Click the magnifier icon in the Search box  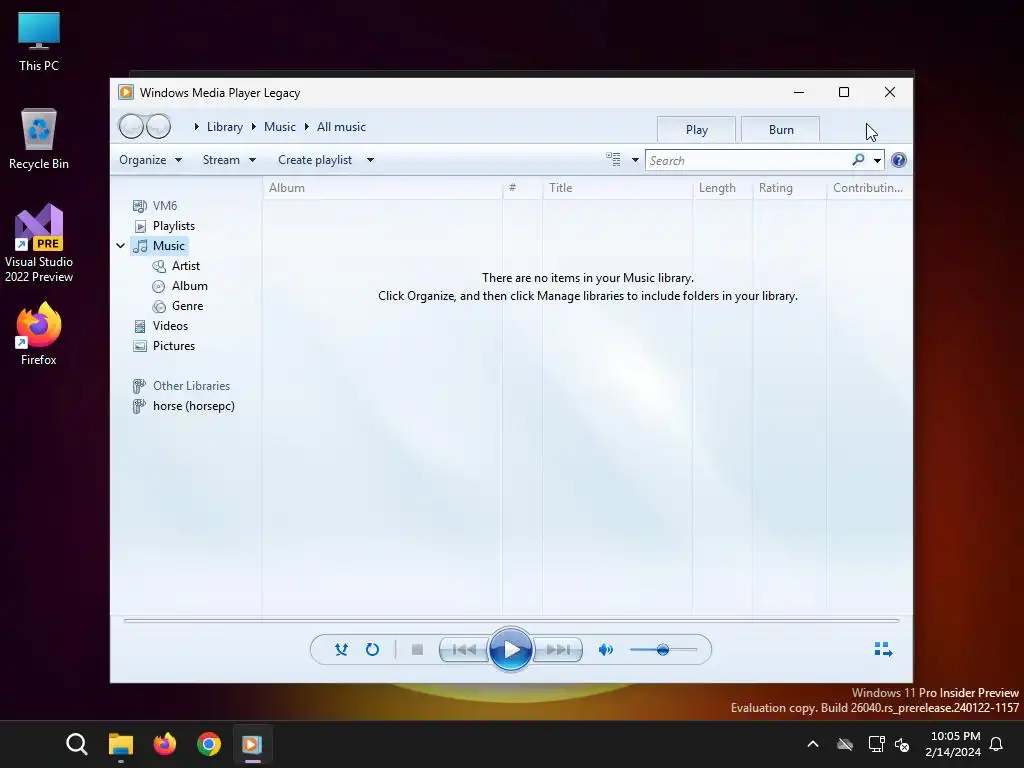pyautogui.click(x=859, y=159)
